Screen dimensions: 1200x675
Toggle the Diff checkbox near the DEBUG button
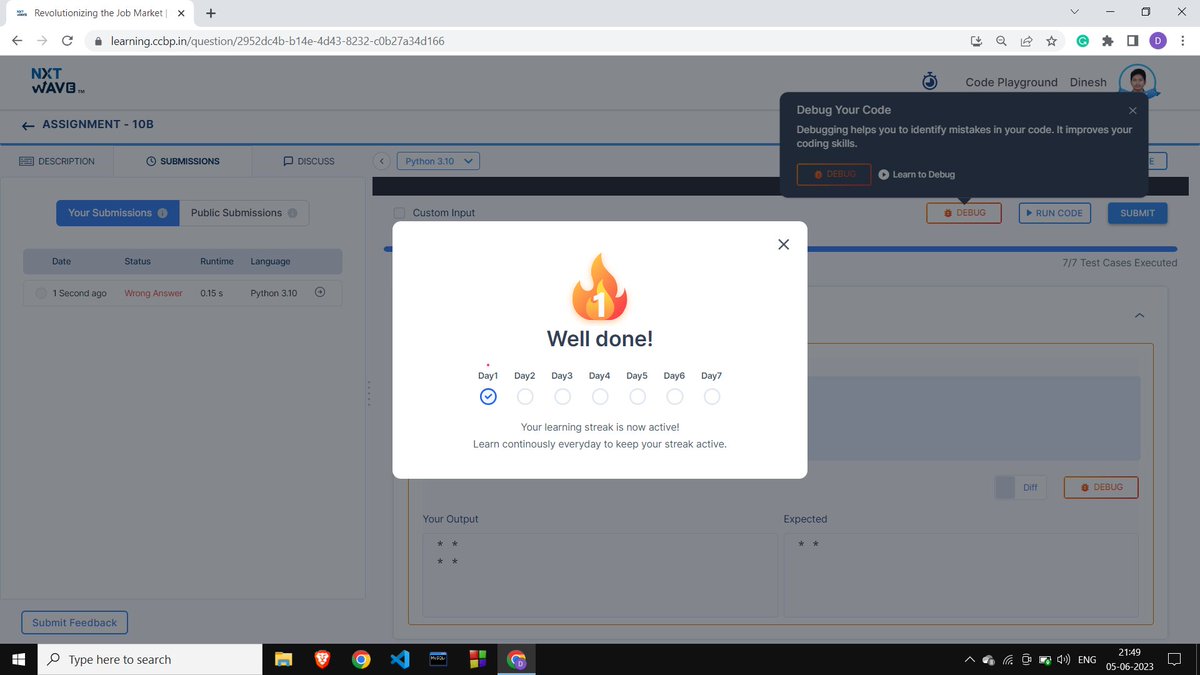pyautogui.click(x=1006, y=487)
